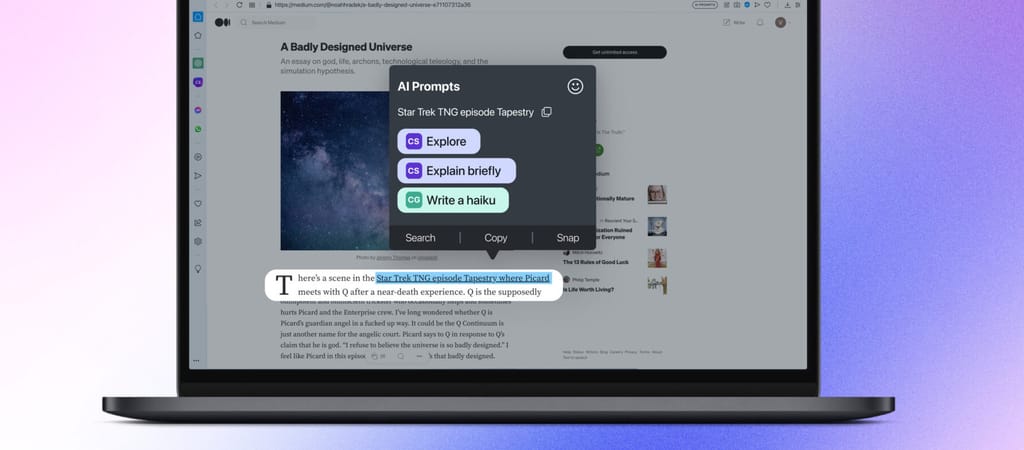Open the Medium notifications bell
This screenshot has width=1024, height=450.
tap(760, 22)
